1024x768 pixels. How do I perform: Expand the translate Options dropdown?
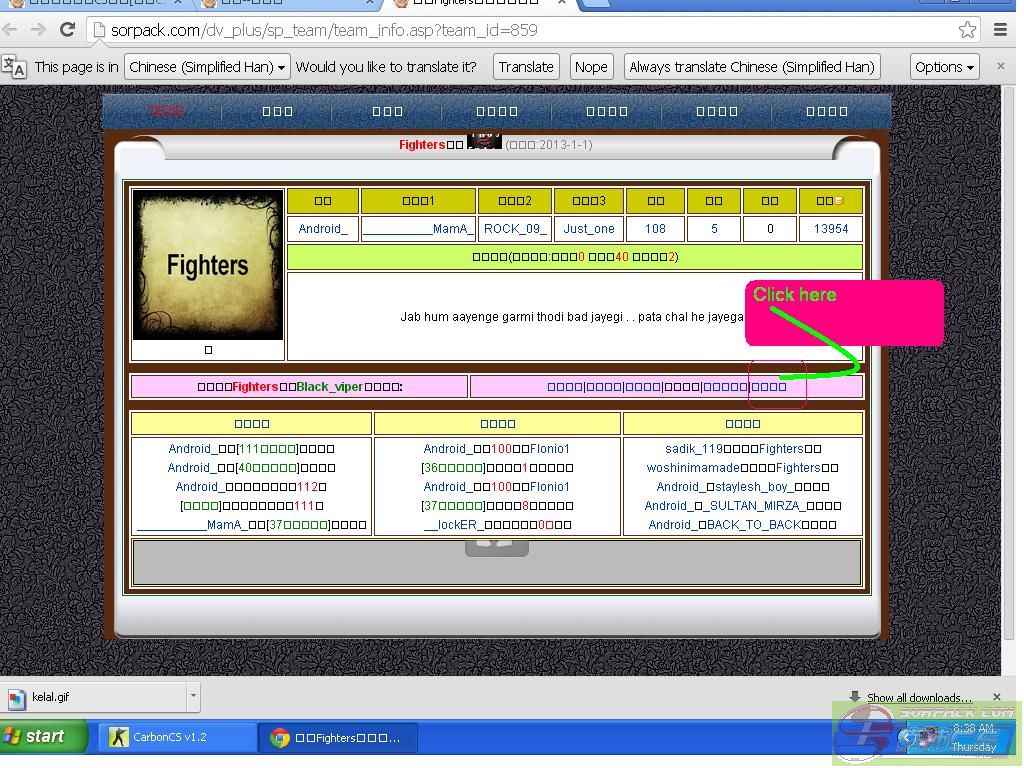(944, 67)
